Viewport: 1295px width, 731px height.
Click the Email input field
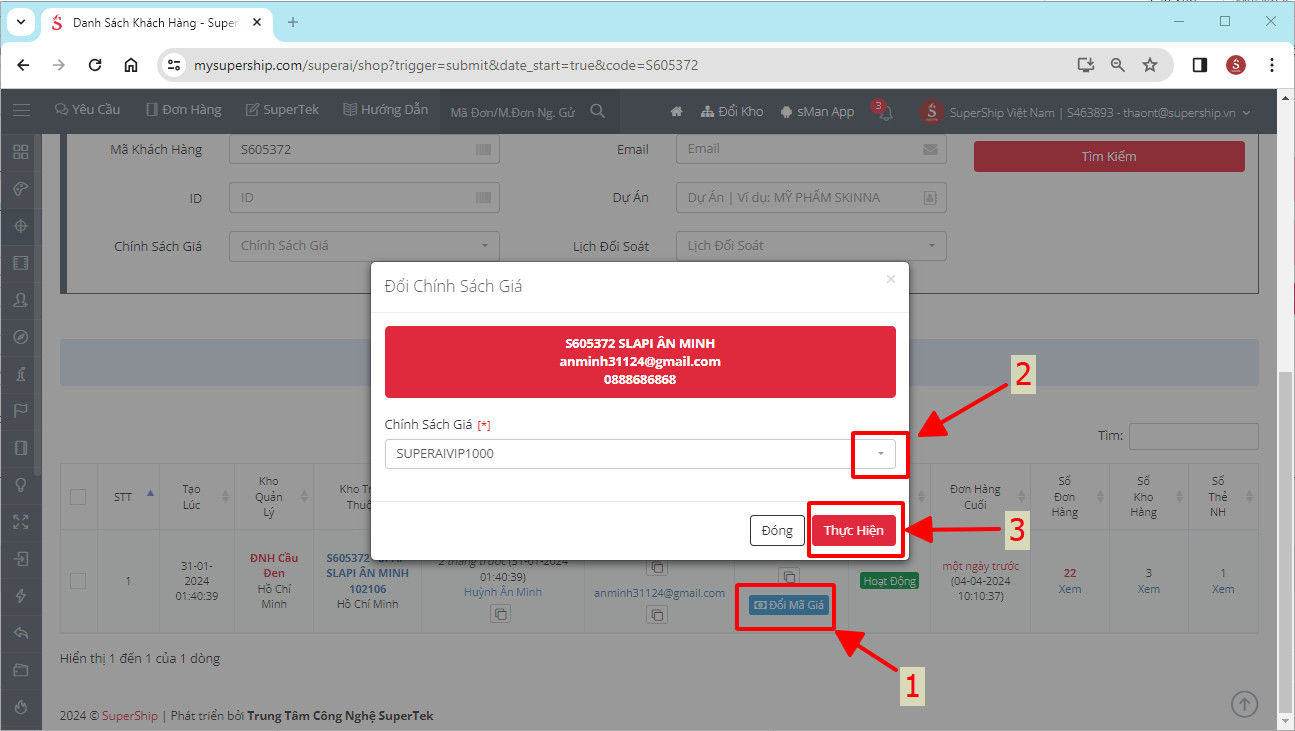pyautogui.click(x=811, y=149)
